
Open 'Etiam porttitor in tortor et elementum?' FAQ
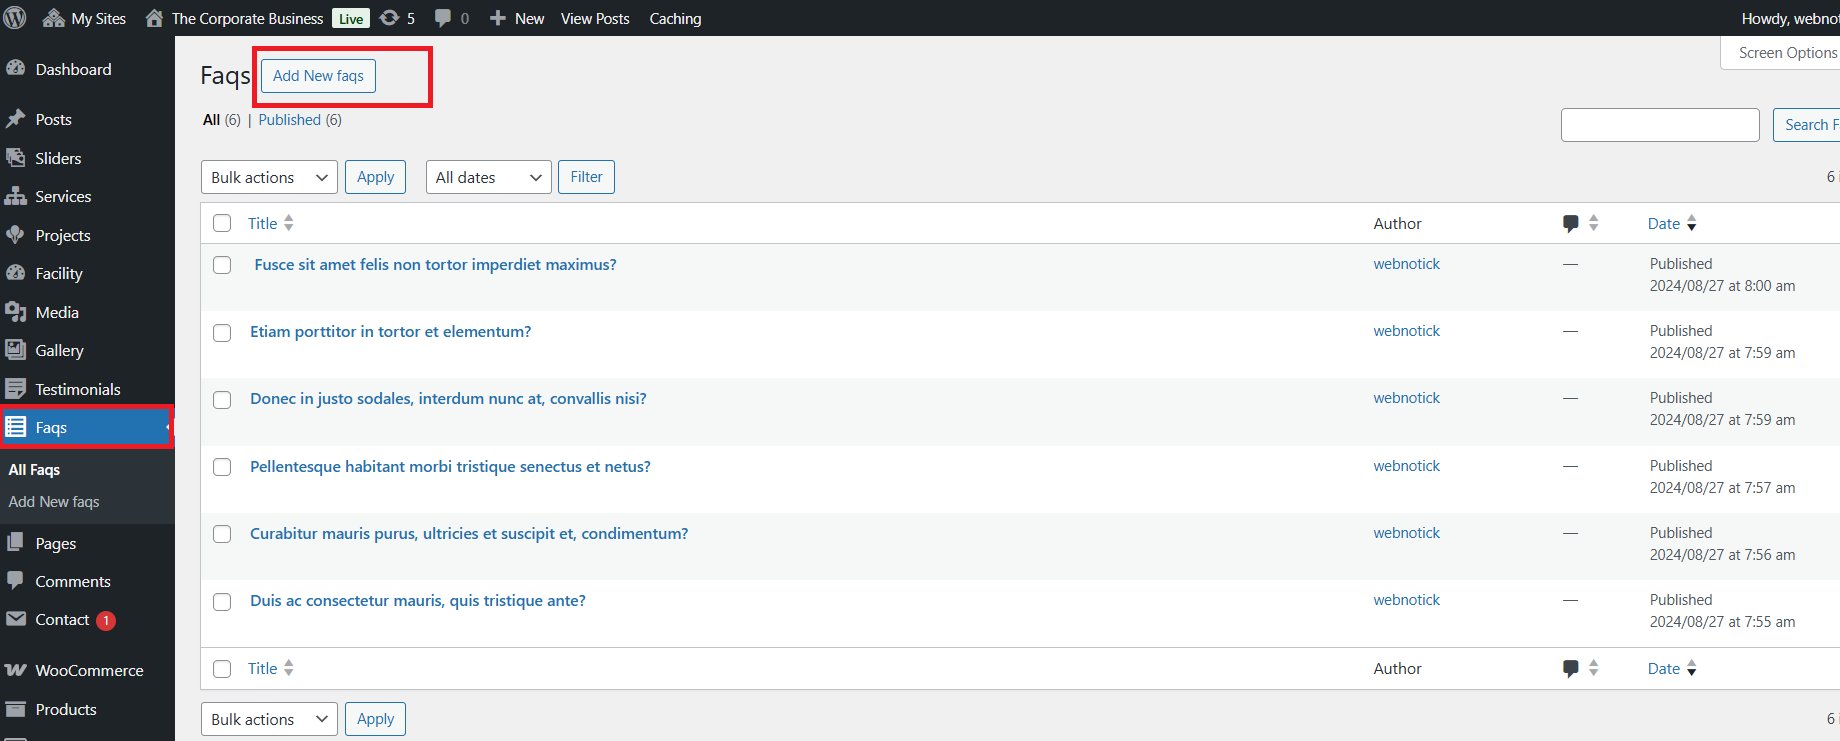(390, 332)
